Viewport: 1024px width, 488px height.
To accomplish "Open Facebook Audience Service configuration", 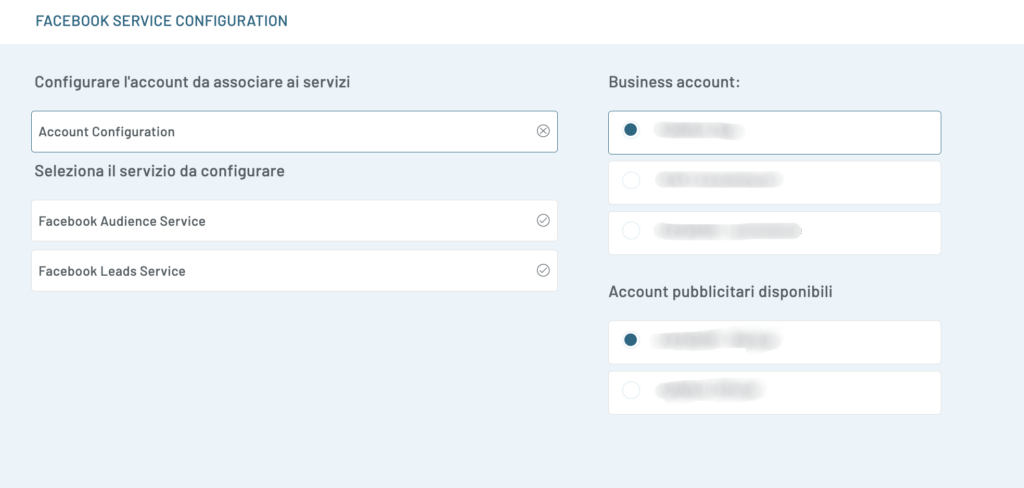I will 295,221.
